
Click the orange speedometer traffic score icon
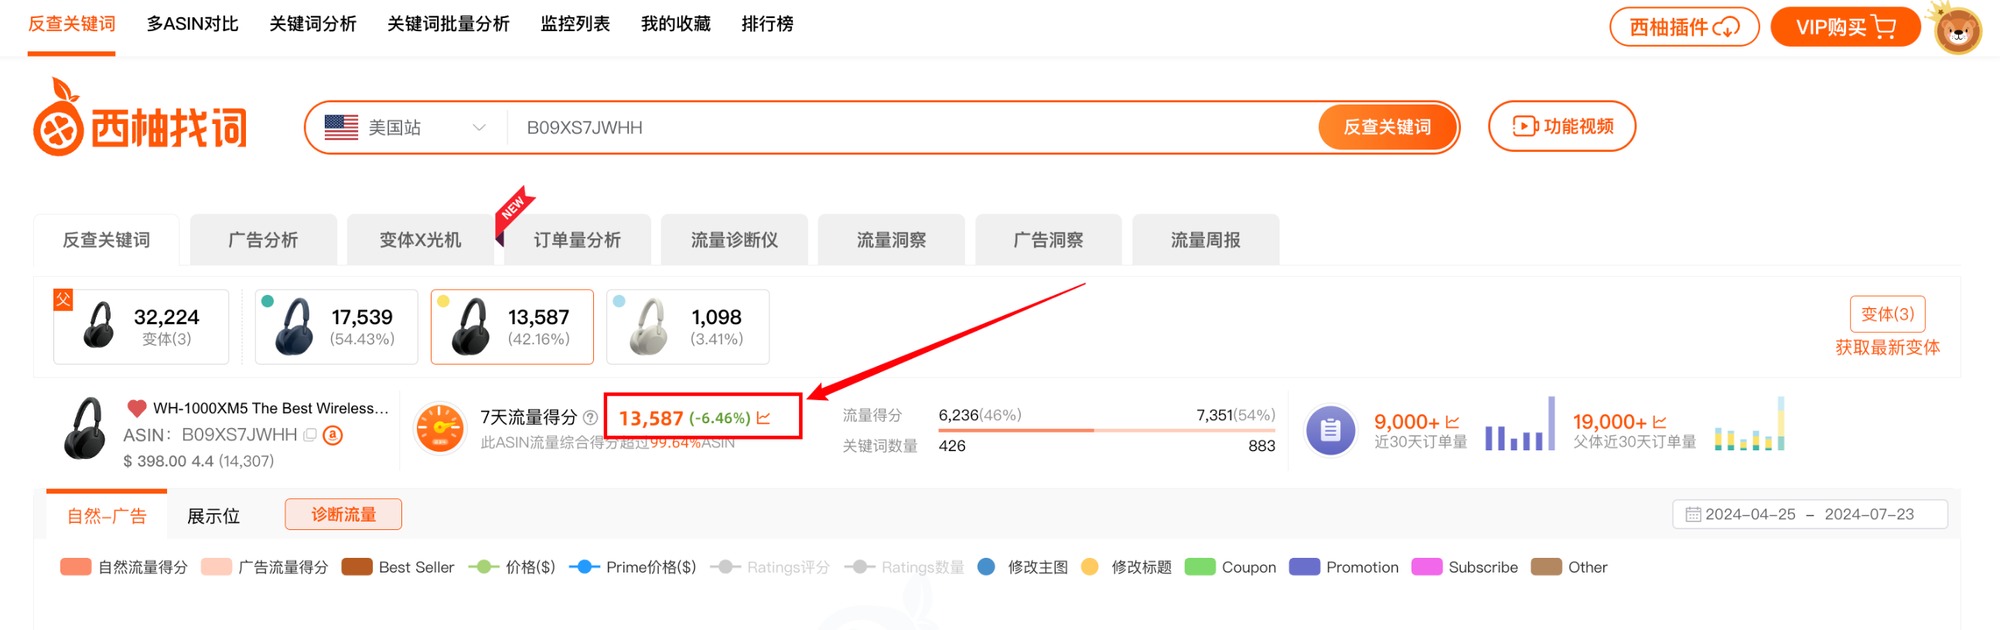coord(440,429)
